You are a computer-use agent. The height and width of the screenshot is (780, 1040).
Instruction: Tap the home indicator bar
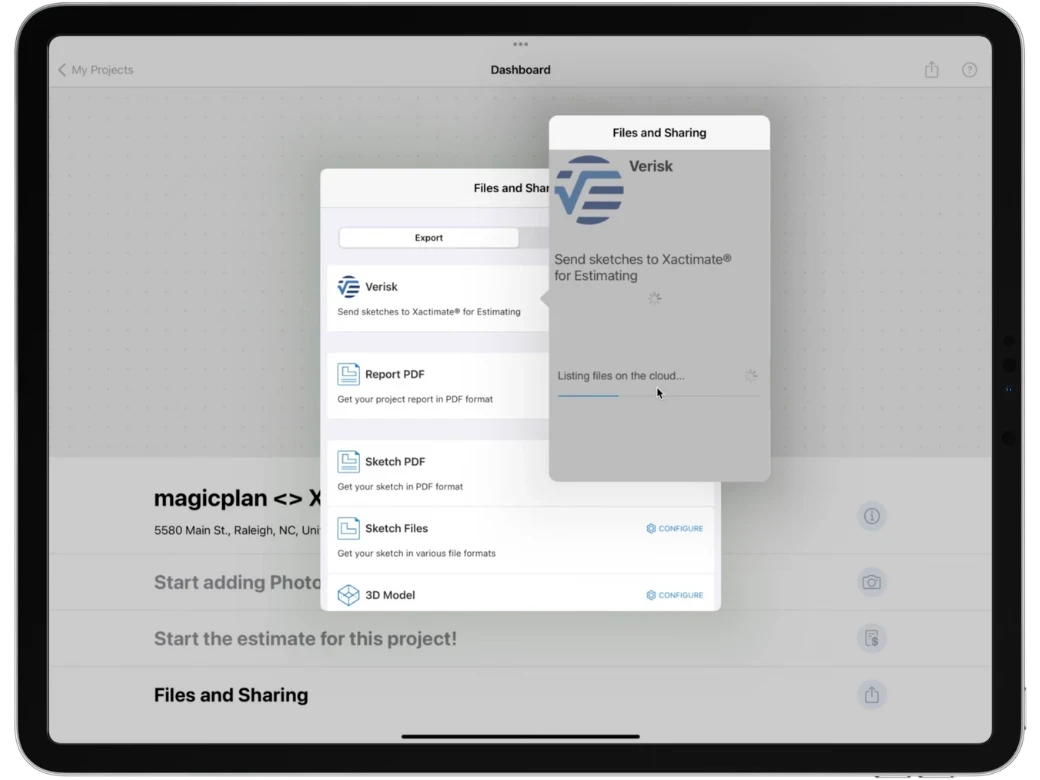tap(520, 736)
